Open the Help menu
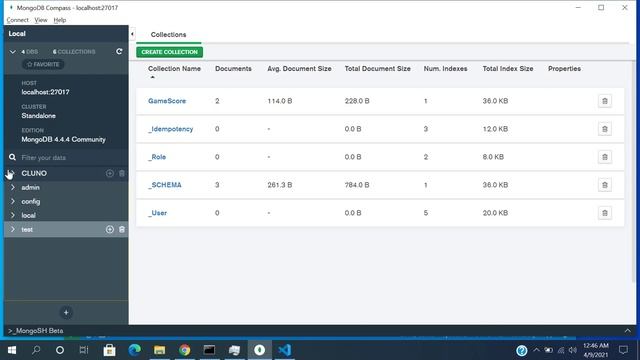This screenshot has height=360, width=640. (x=60, y=20)
